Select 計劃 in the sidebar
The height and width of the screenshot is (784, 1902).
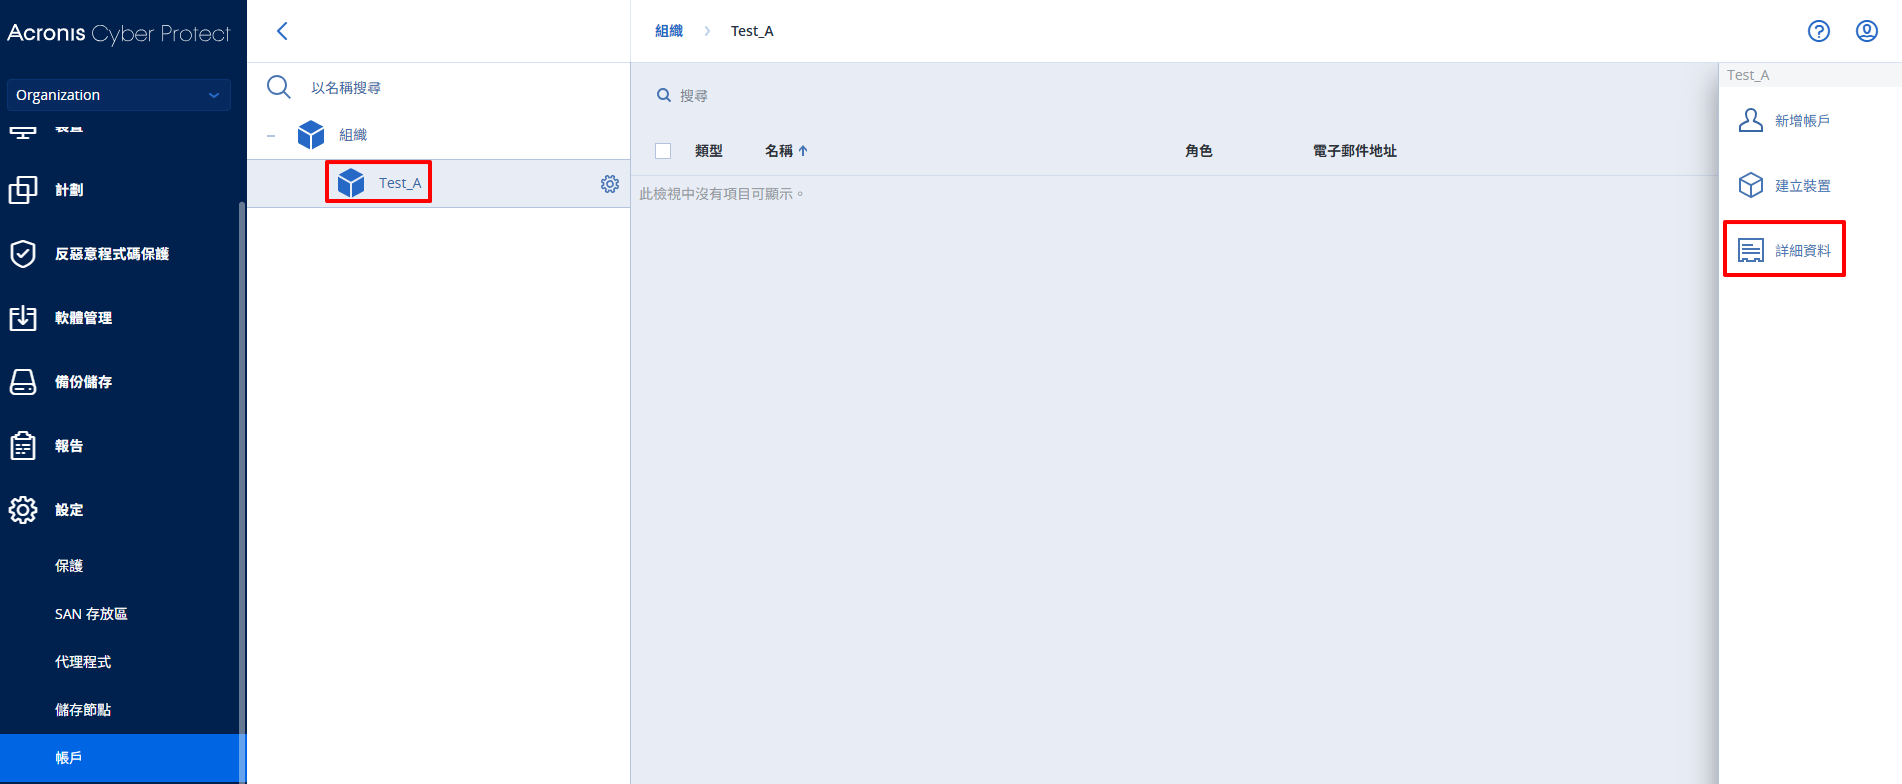69,190
